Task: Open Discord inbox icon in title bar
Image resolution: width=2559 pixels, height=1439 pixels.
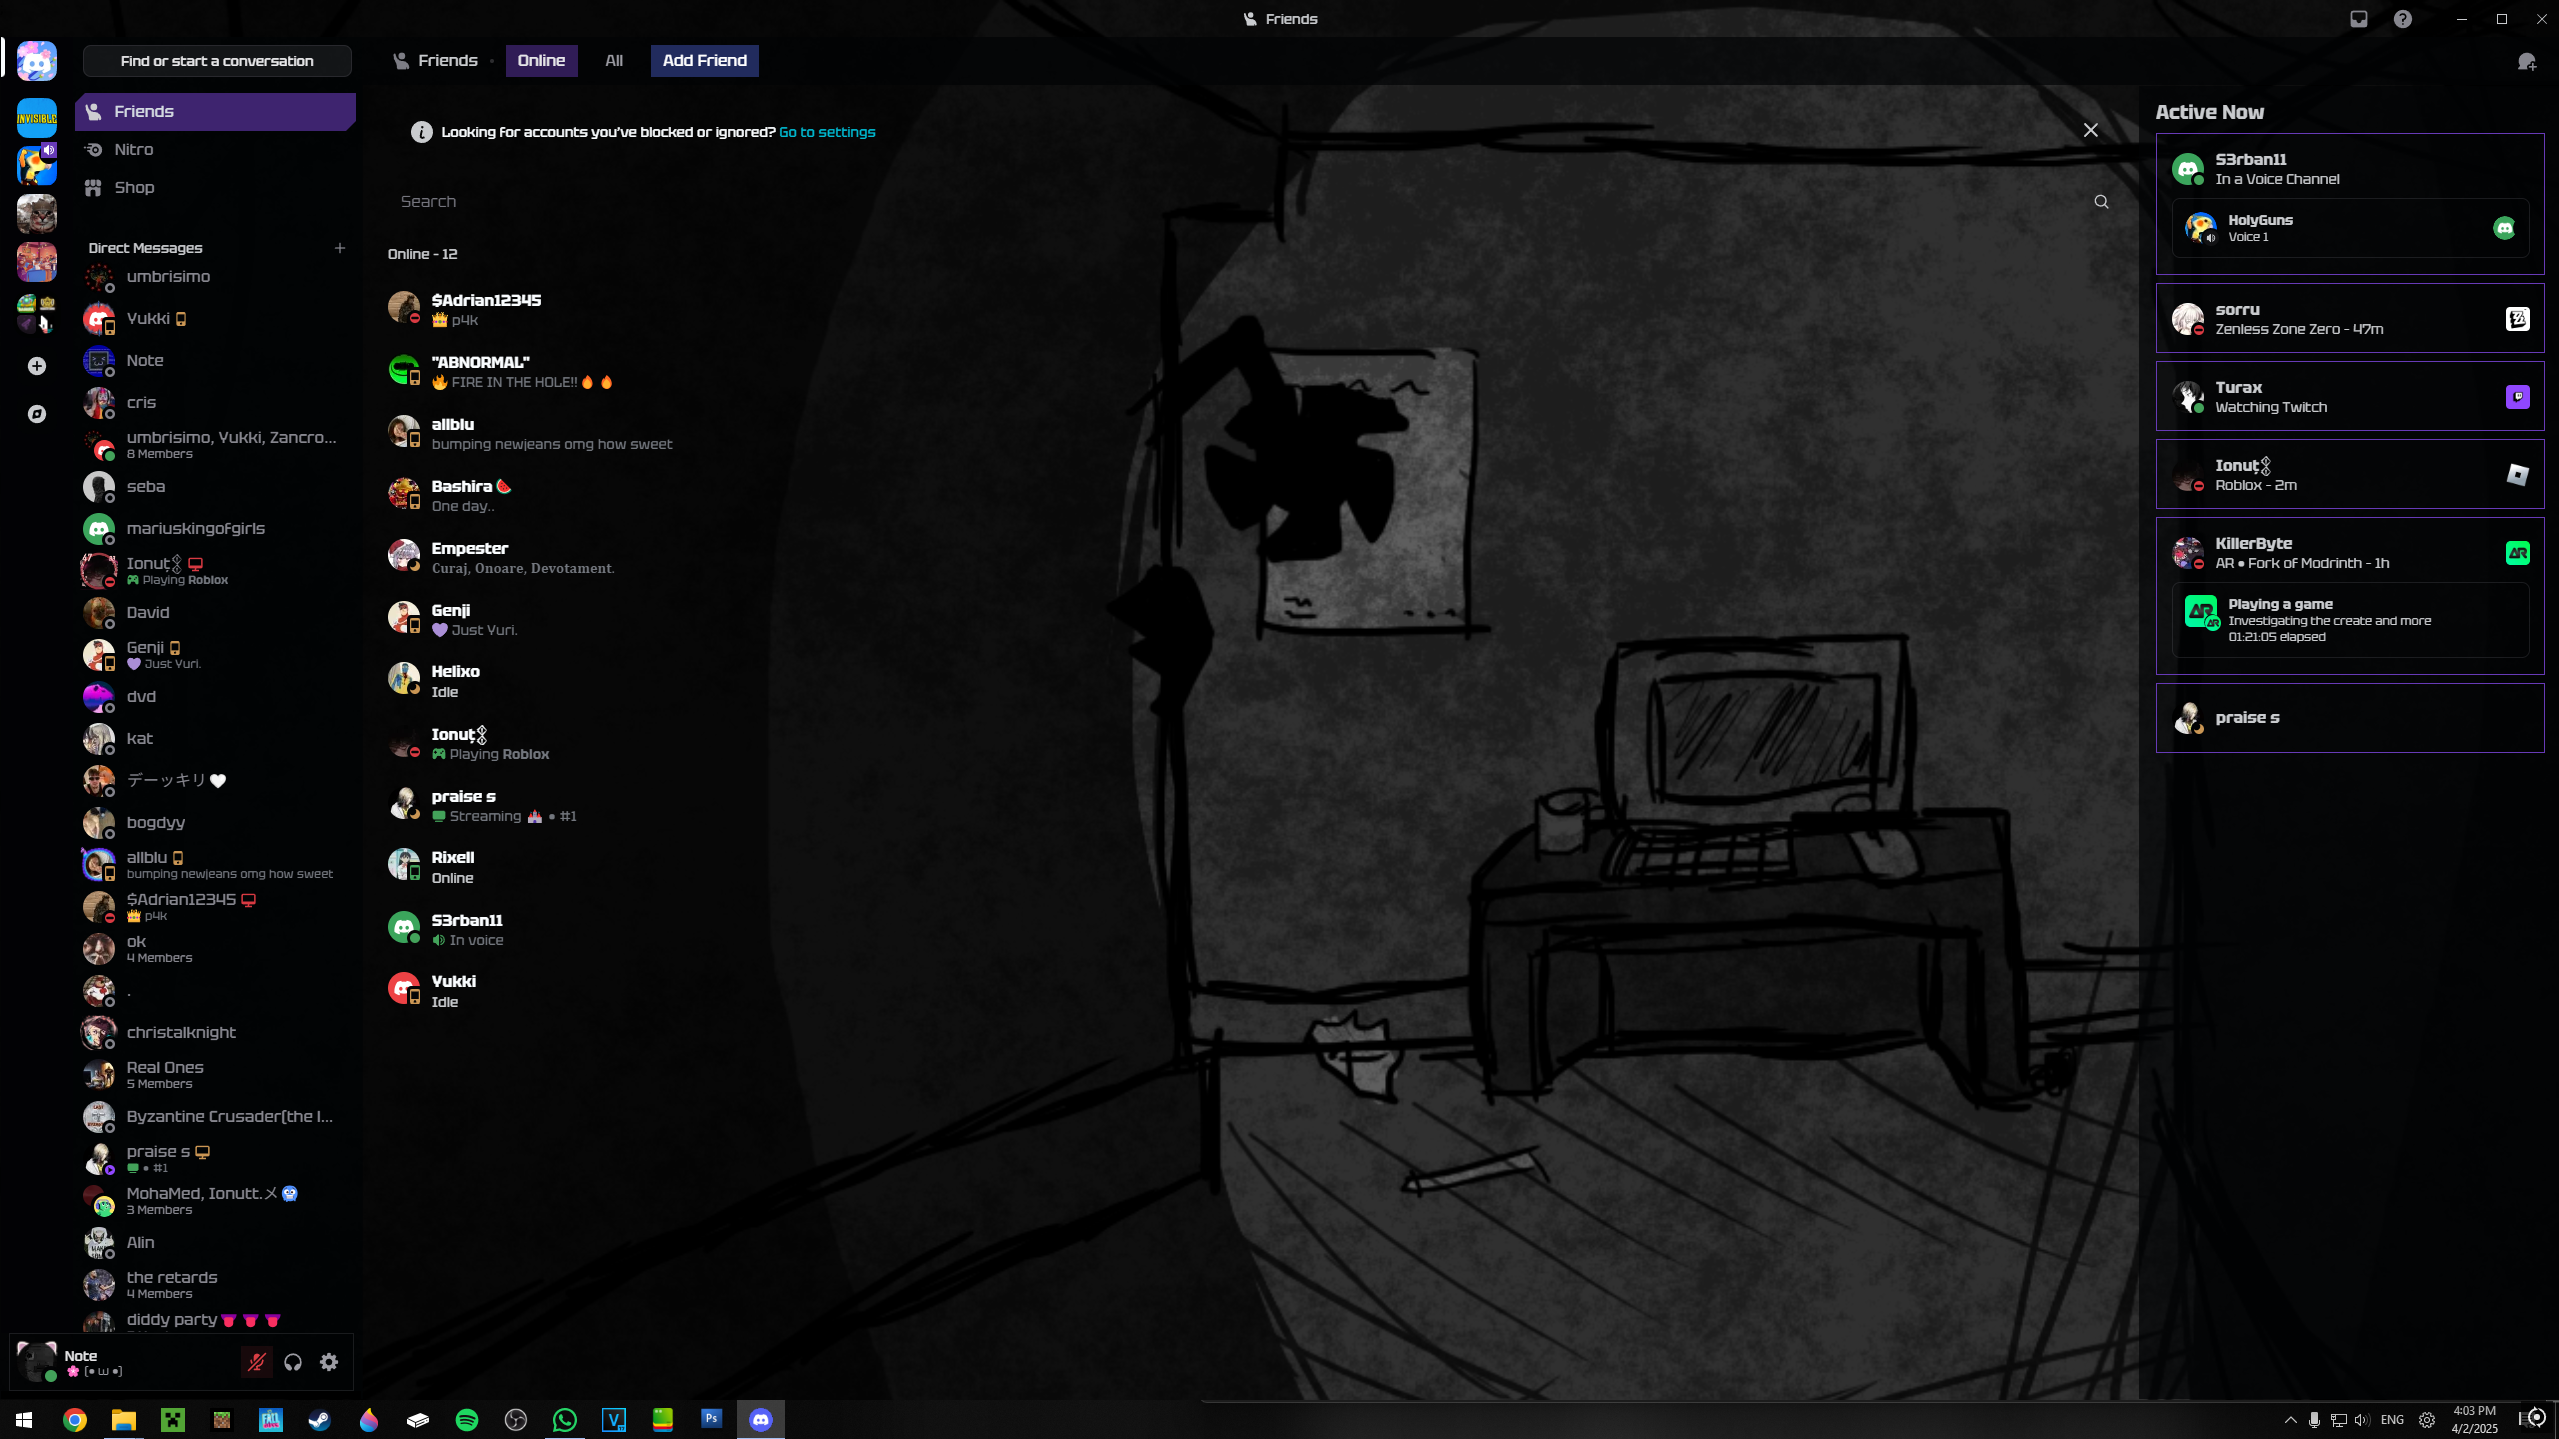Action: coord(2359,19)
